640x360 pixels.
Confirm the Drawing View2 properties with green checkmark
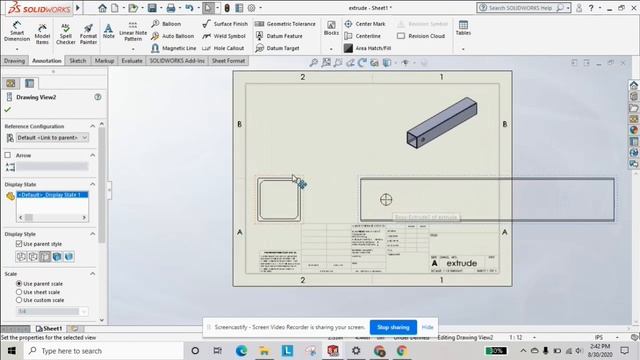pyautogui.click(x=7, y=109)
